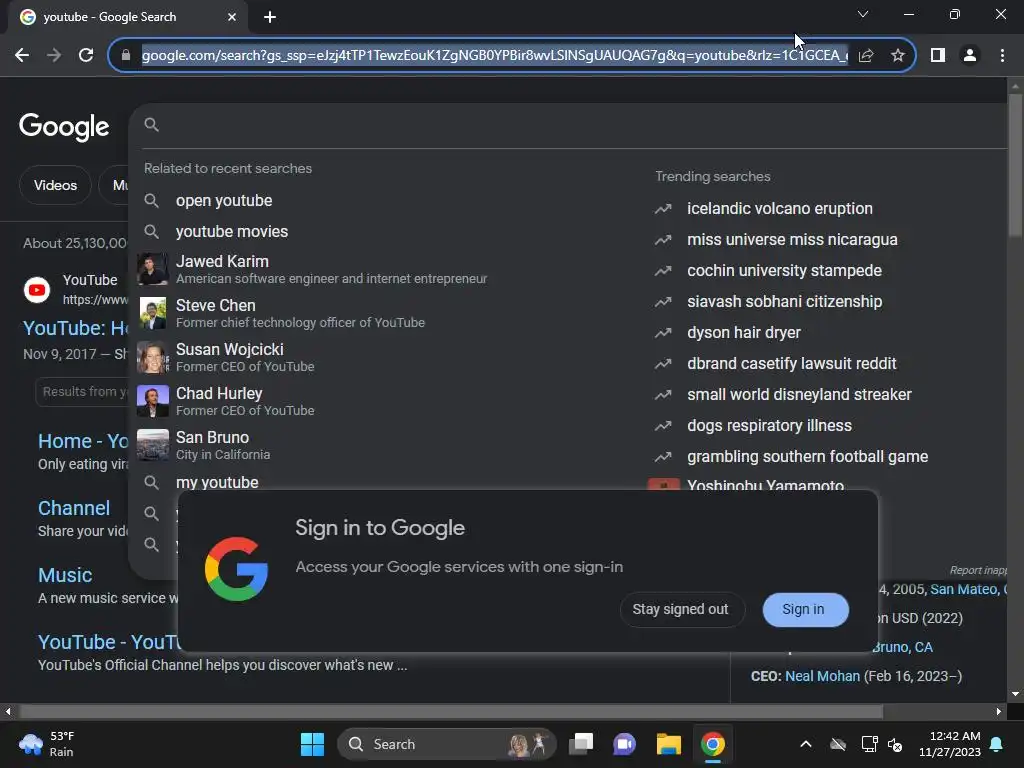Image resolution: width=1024 pixels, height=768 pixels.
Task: Open the Channel sitelink
Action: tap(74, 508)
